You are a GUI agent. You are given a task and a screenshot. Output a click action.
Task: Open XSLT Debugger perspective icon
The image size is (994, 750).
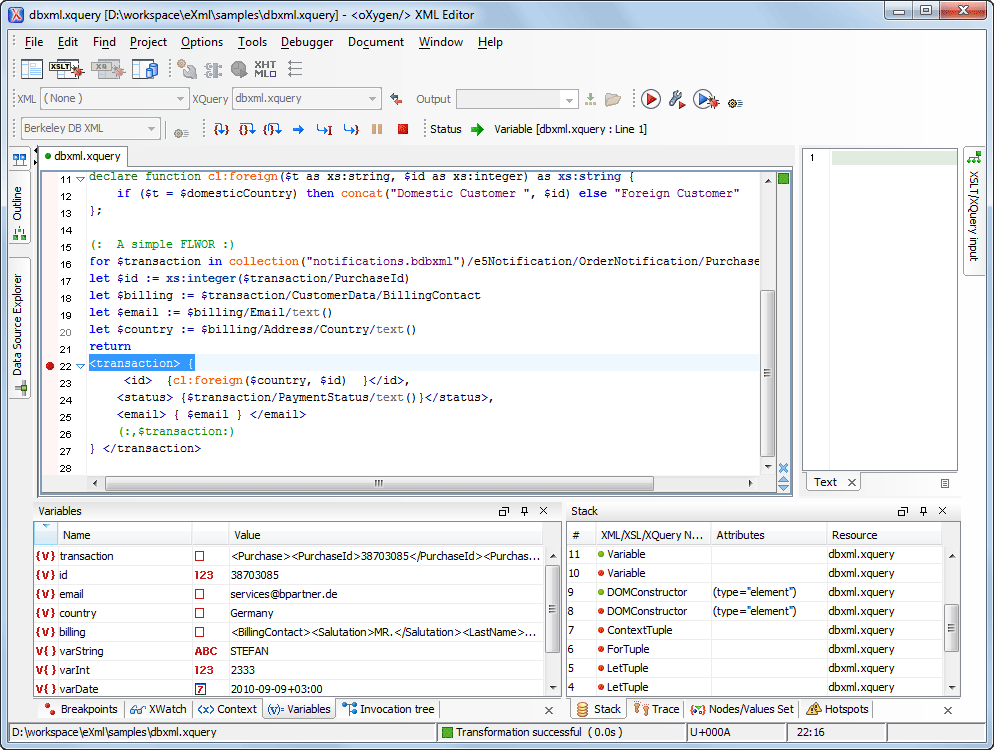[67, 68]
